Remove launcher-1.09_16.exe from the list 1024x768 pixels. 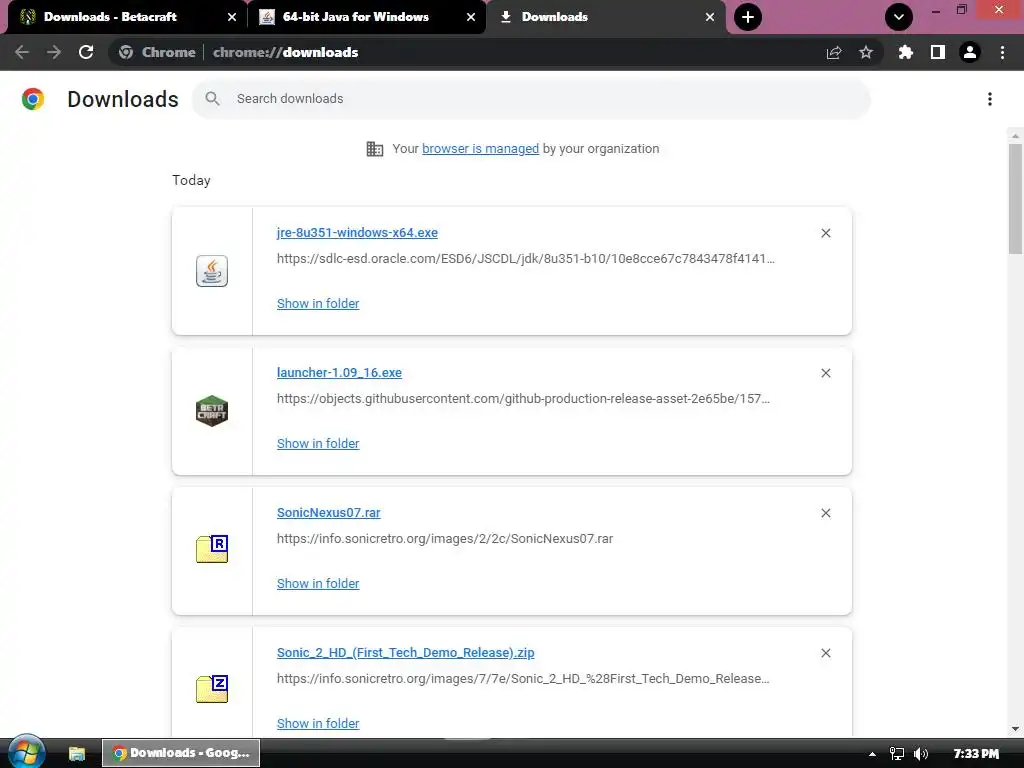click(825, 373)
